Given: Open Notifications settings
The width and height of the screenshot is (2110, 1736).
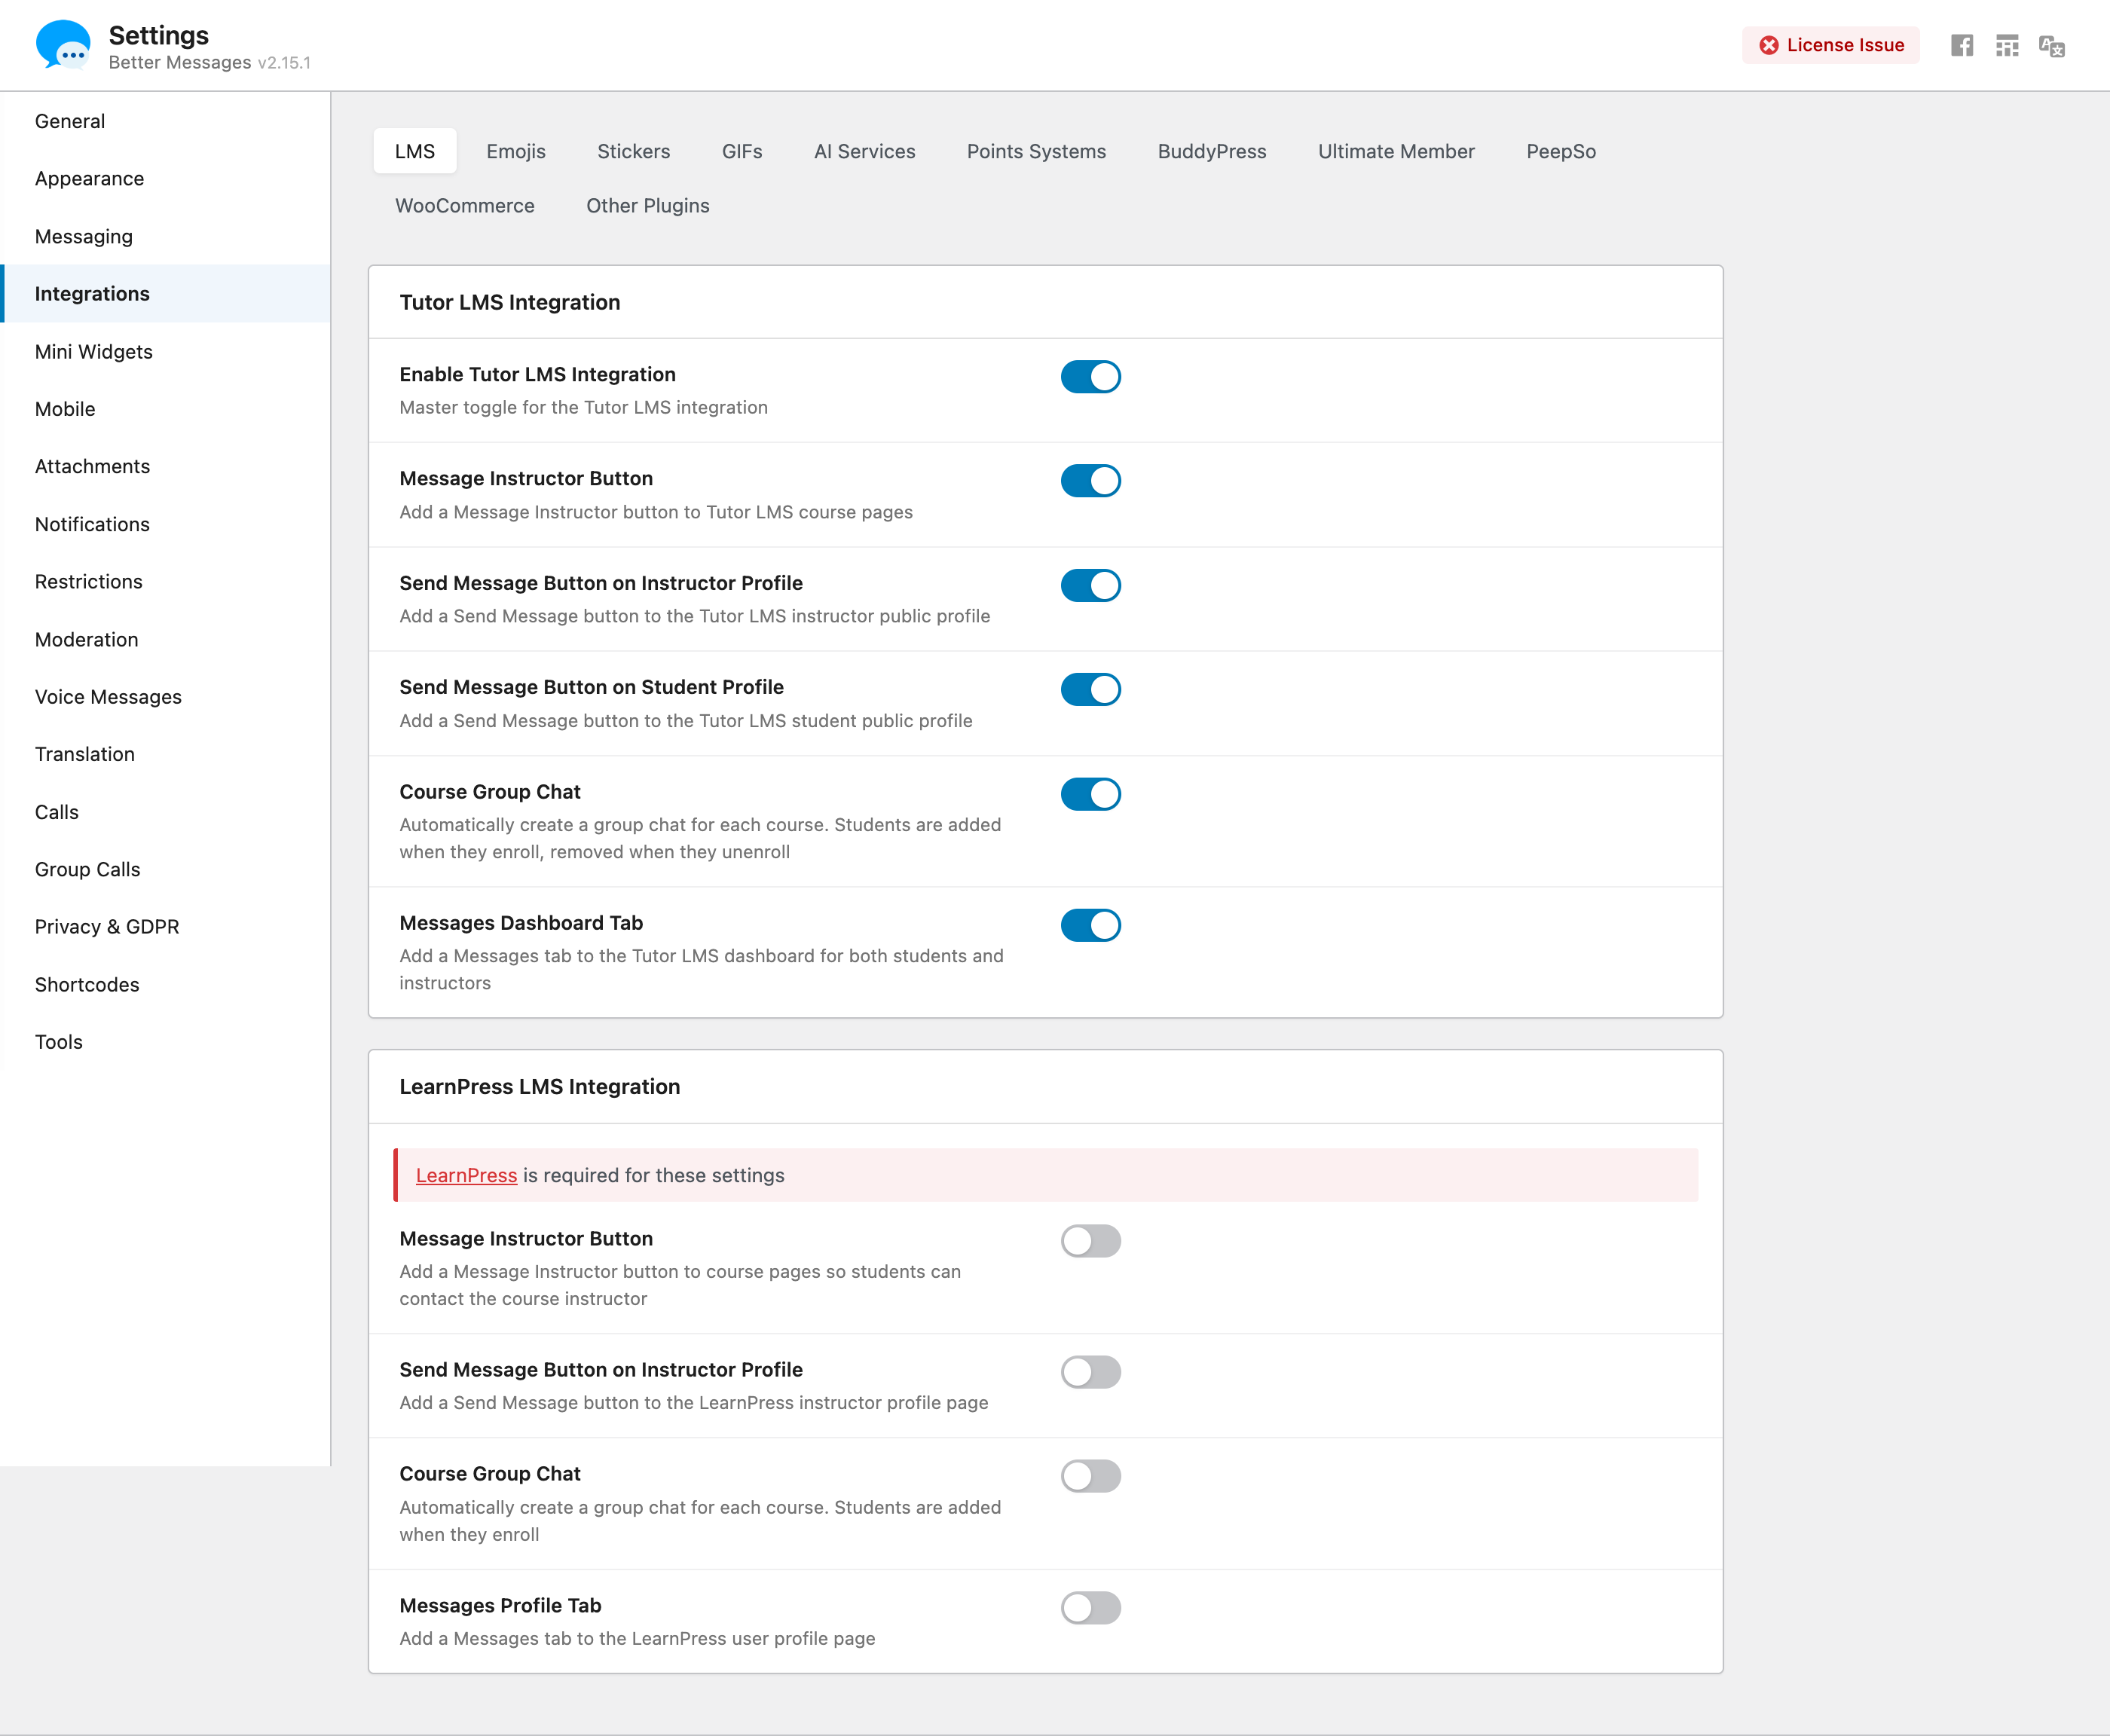Looking at the screenshot, I should [x=165, y=524].
